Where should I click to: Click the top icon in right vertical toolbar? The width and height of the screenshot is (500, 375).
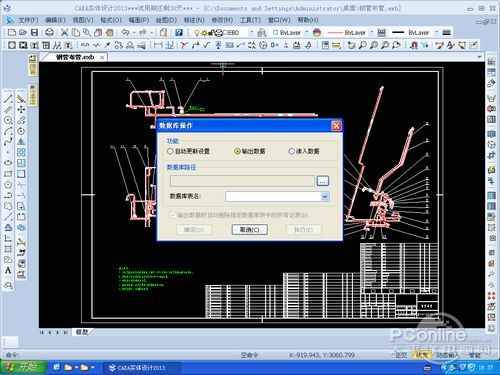pos(491,62)
